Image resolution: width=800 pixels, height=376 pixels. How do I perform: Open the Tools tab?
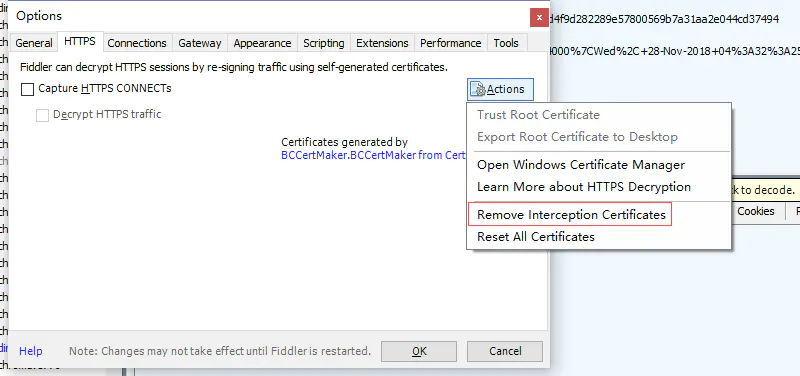coord(506,43)
